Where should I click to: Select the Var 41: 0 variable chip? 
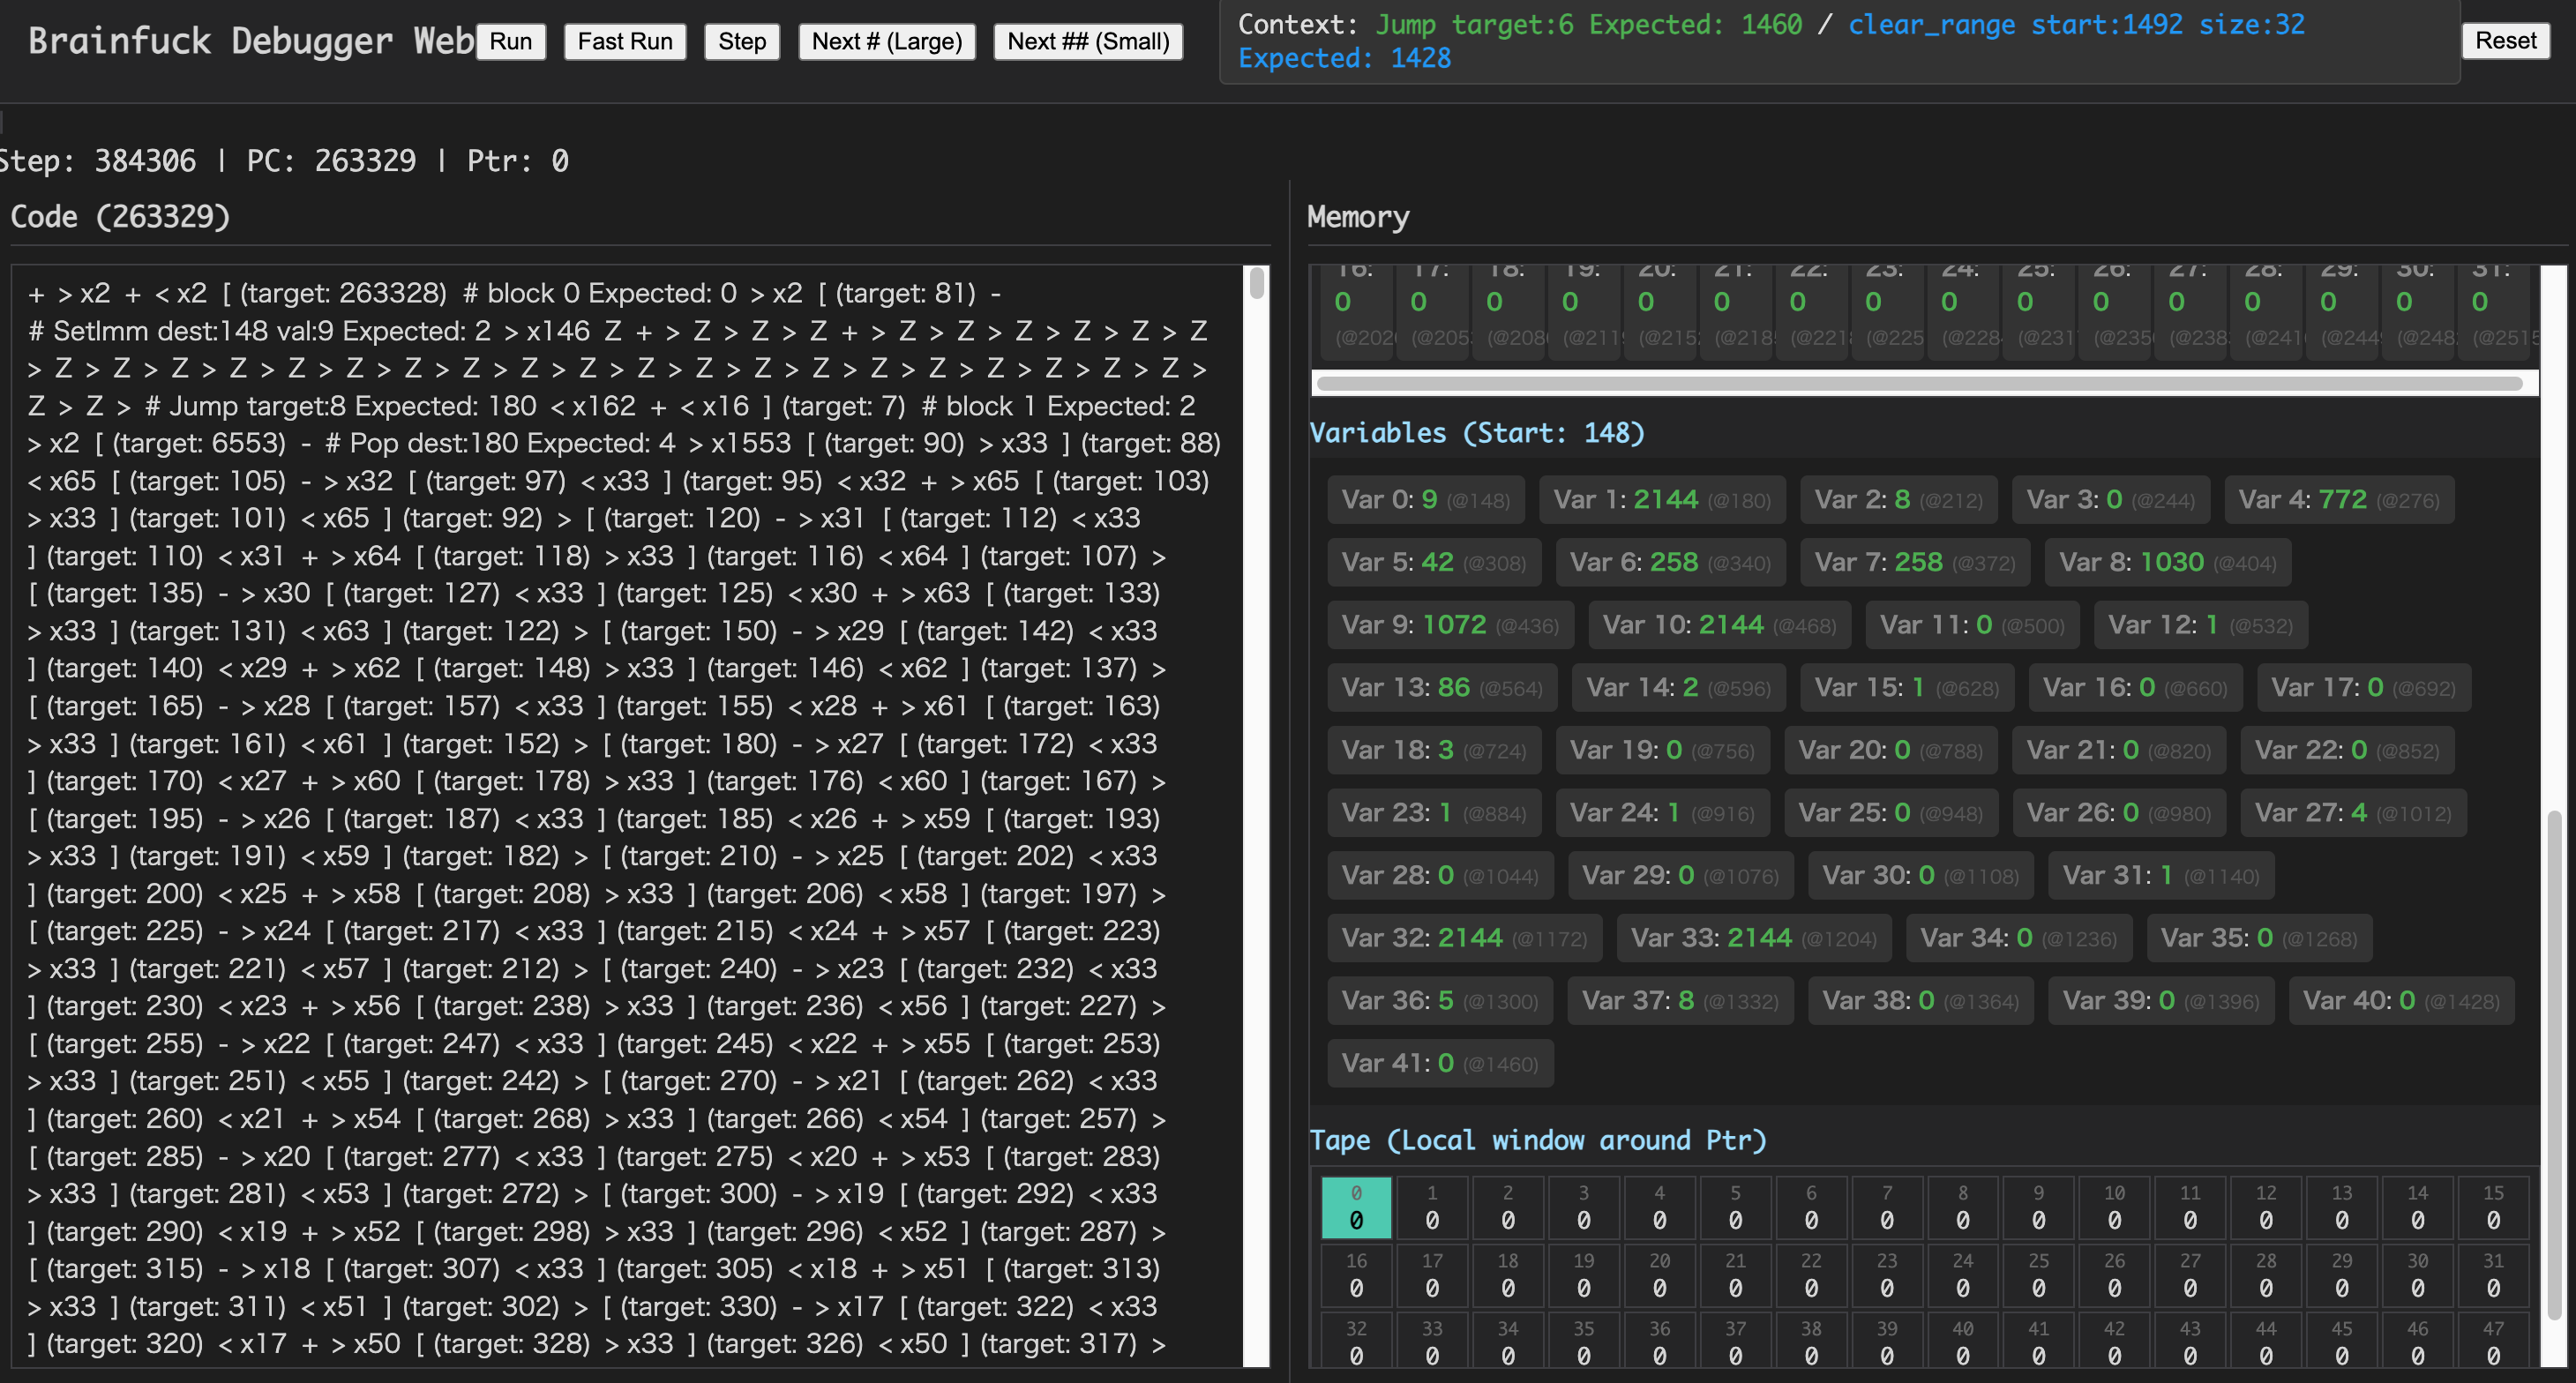[x=1439, y=1063]
